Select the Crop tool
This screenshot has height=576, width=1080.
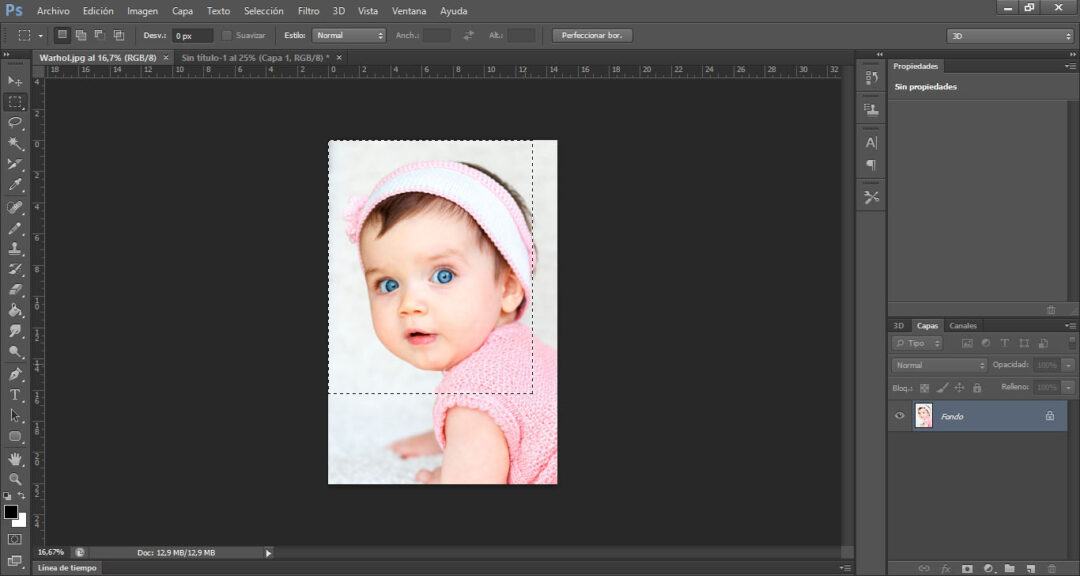pos(14,164)
